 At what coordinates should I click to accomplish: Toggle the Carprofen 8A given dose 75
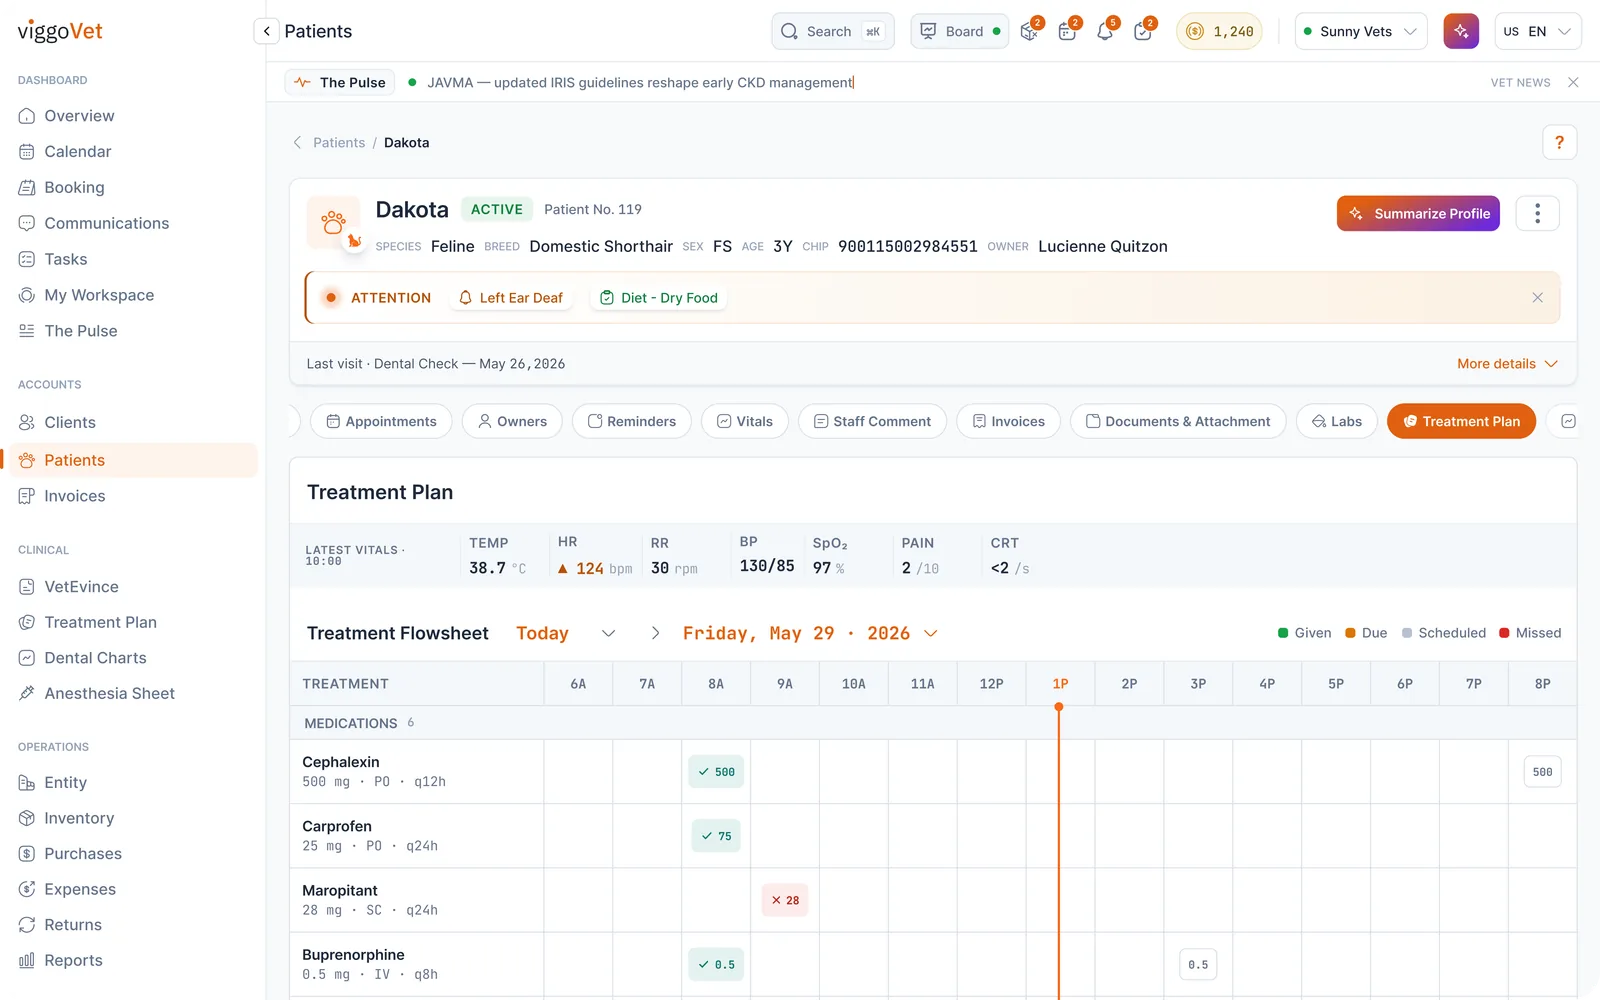click(716, 836)
